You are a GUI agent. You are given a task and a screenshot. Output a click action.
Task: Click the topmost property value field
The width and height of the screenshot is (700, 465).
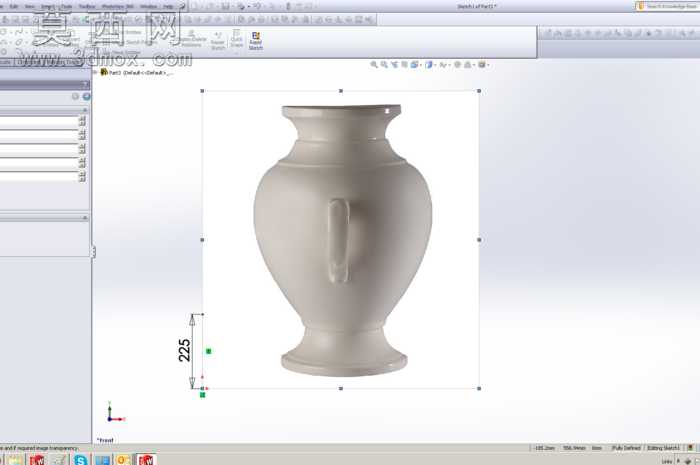pos(39,121)
